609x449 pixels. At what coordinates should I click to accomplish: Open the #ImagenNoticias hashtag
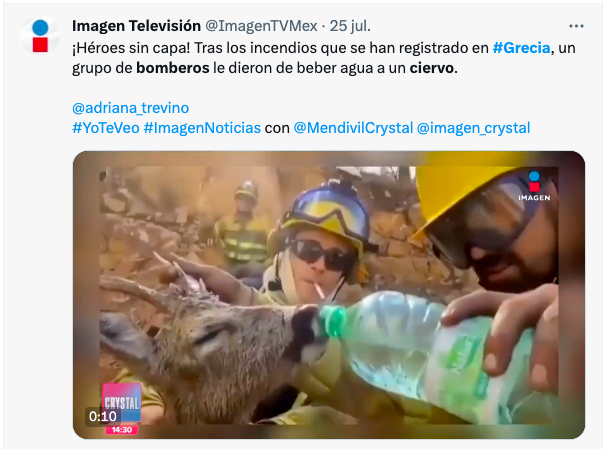click(x=202, y=128)
